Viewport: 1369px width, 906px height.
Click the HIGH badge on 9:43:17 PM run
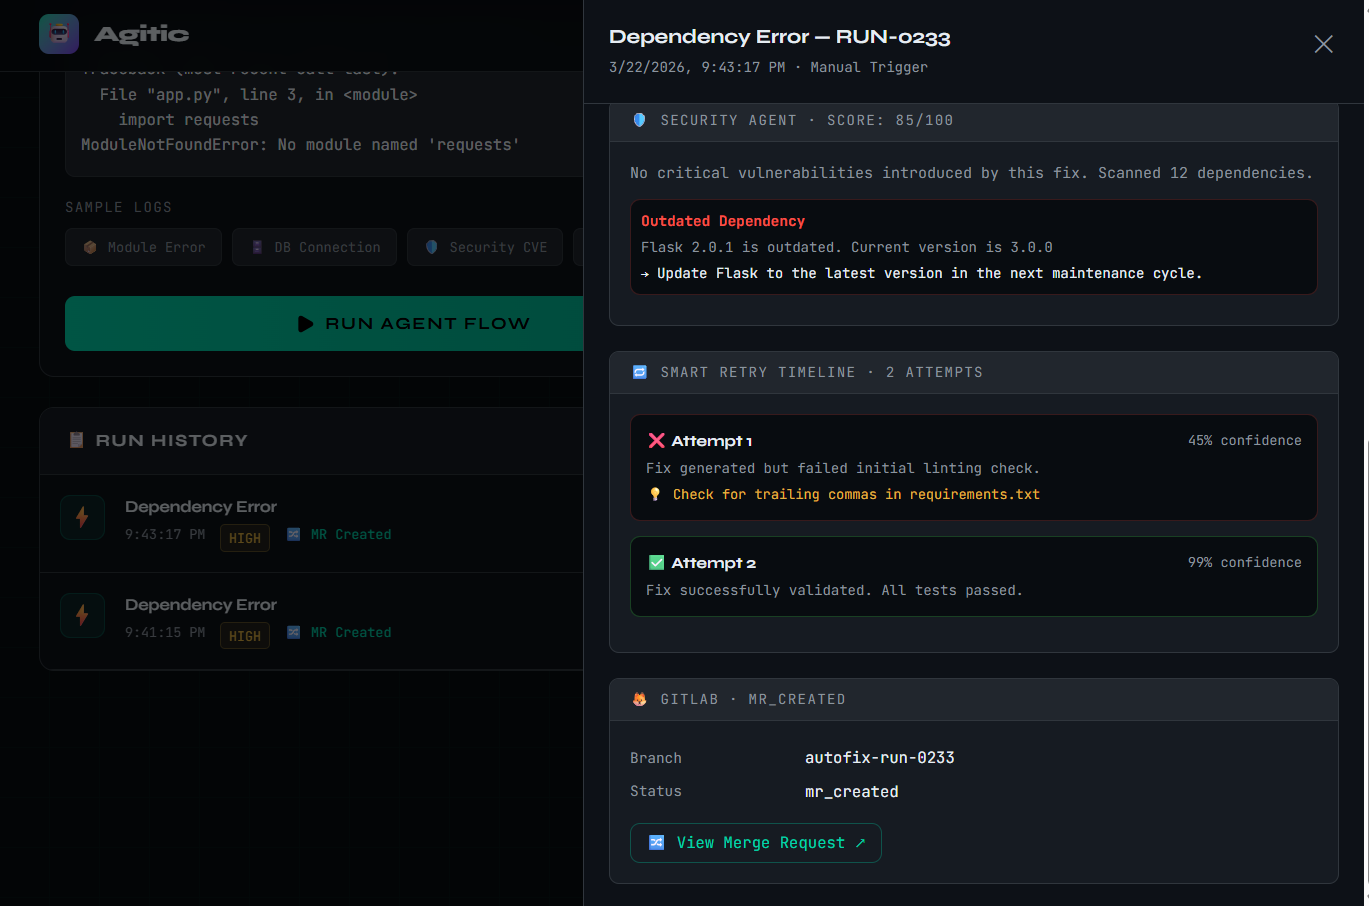[x=245, y=538]
